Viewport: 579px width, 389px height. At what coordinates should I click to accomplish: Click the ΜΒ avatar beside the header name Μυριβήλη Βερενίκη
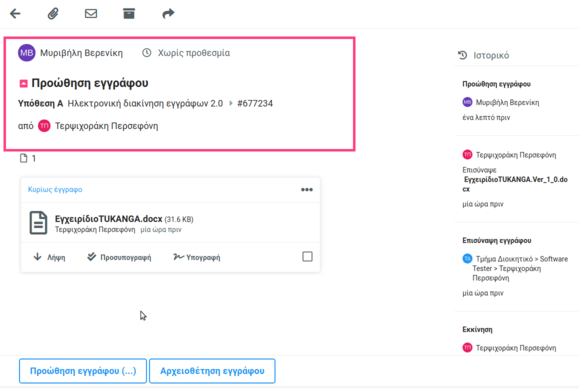coord(27,53)
